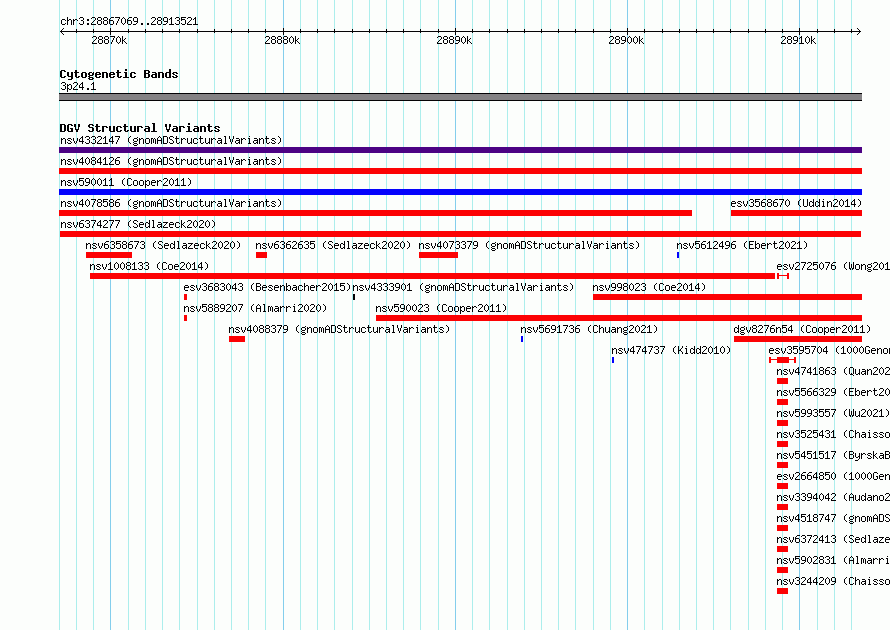The width and height of the screenshot is (890, 630).
Task: Click the esv3568670 (Uddin2014) label
Action: pyautogui.click(x=796, y=203)
